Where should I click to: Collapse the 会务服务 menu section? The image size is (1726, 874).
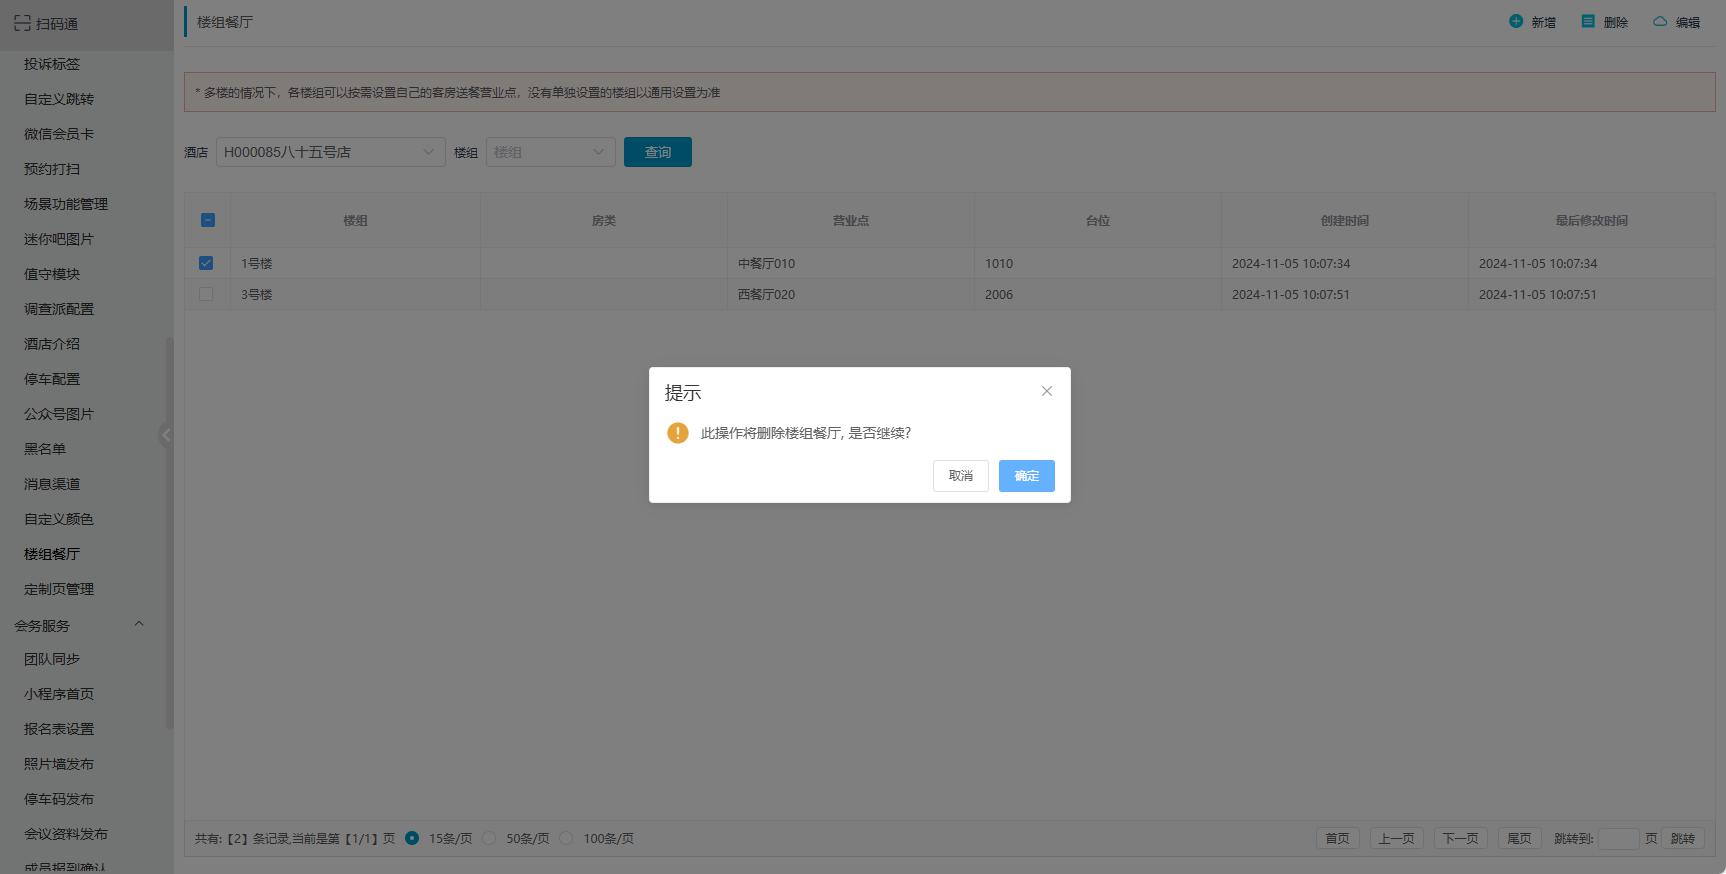coord(139,625)
